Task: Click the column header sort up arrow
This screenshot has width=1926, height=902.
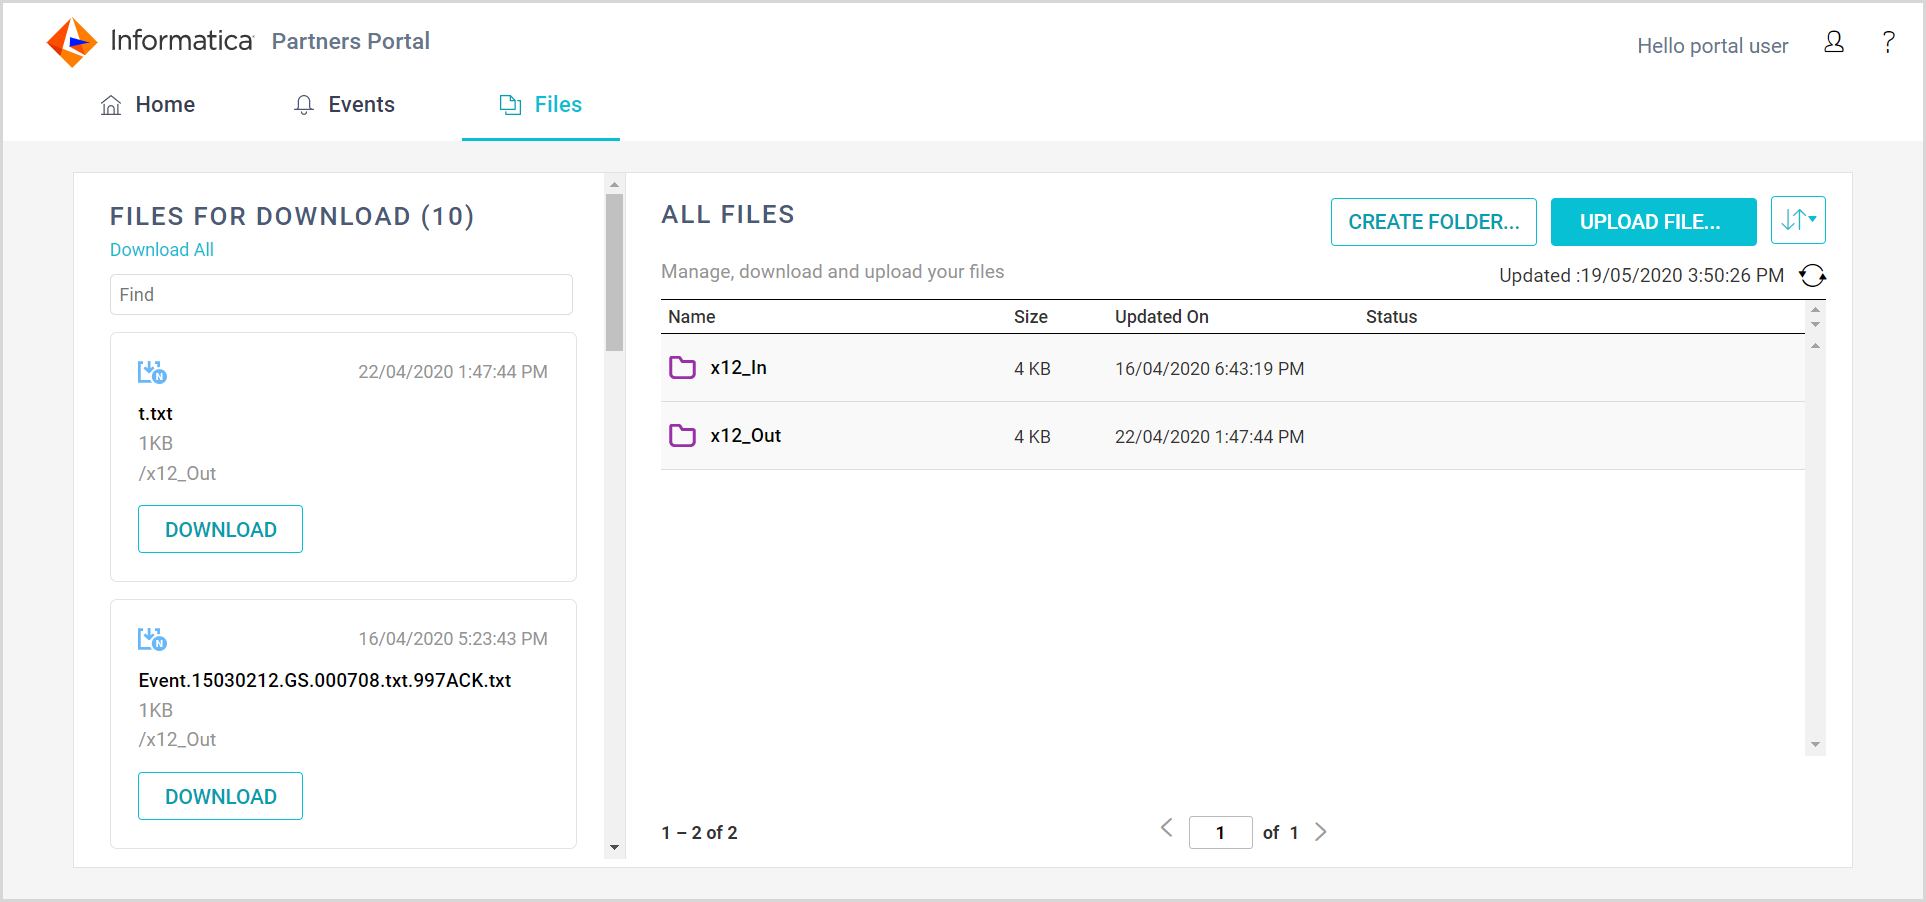Action: [x=1815, y=310]
